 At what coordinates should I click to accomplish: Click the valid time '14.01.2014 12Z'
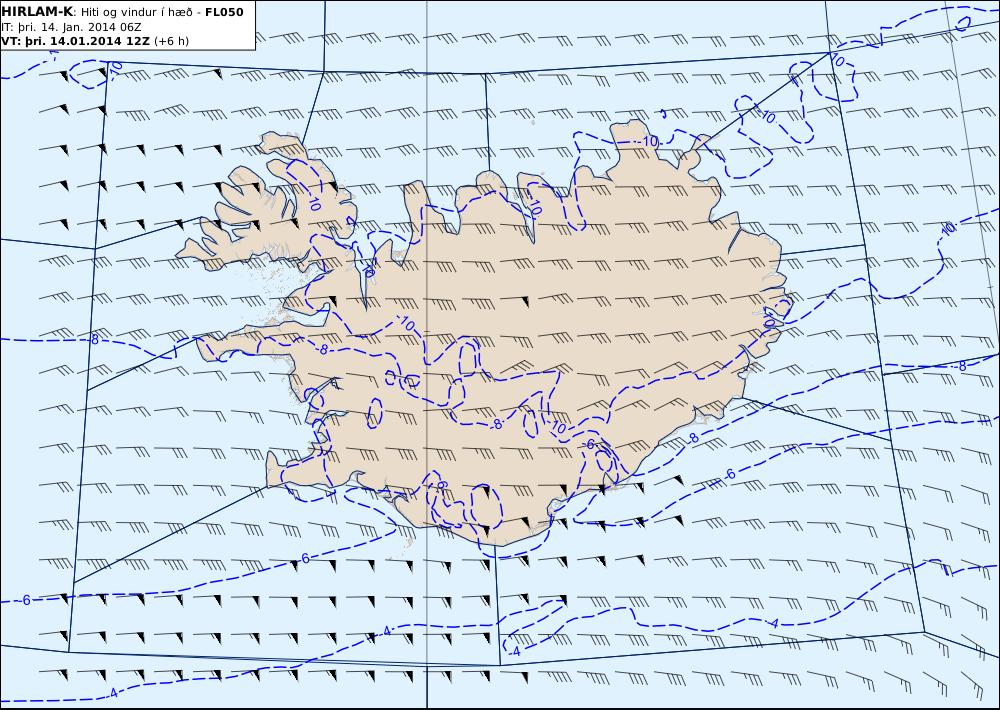99,41
